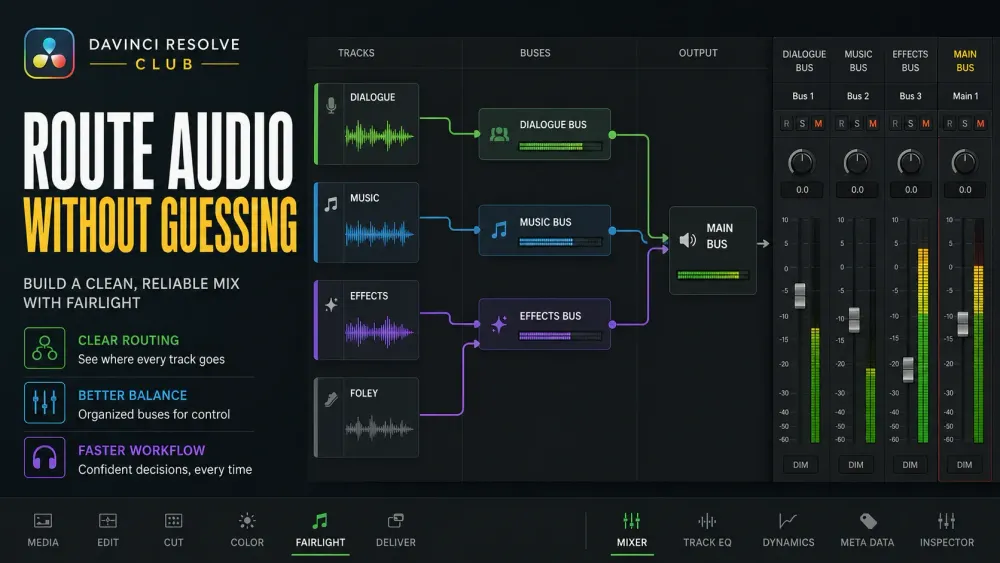Open the Cut page
Image resolution: width=1000 pixels, height=563 pixels.
coord(173,530)
